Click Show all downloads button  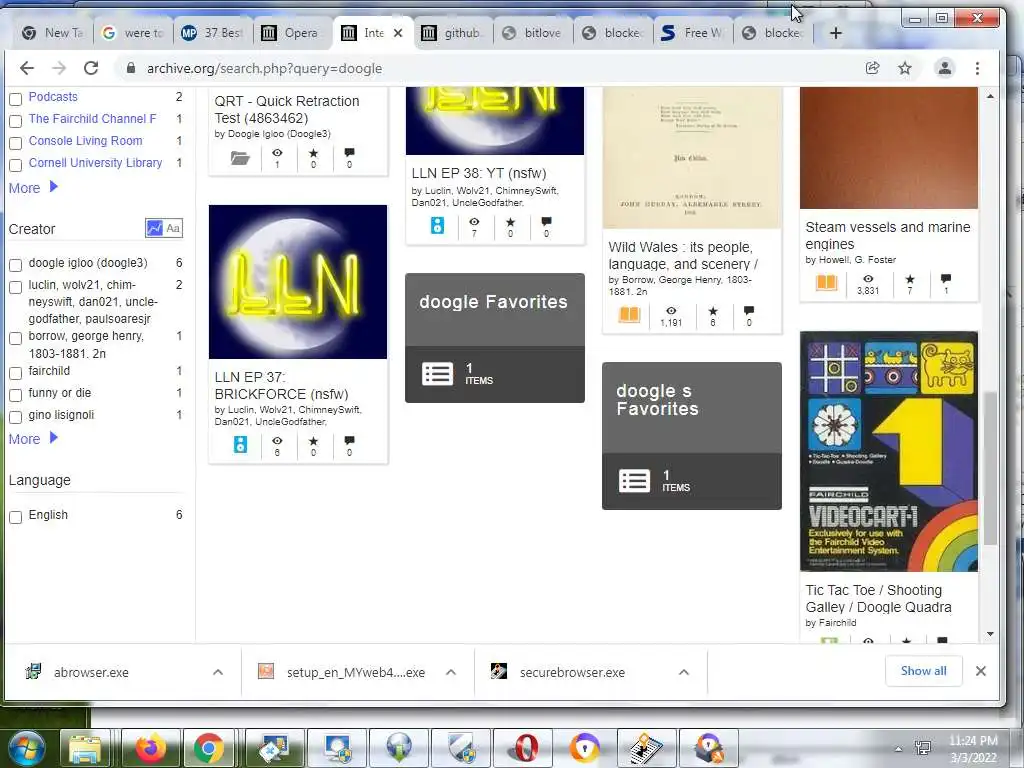[923, 671]
